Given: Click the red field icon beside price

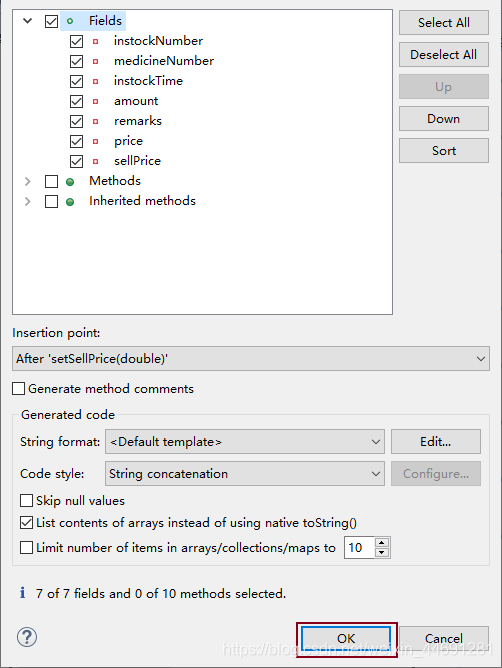Looking at the screenshot, I should coord(95,141).
